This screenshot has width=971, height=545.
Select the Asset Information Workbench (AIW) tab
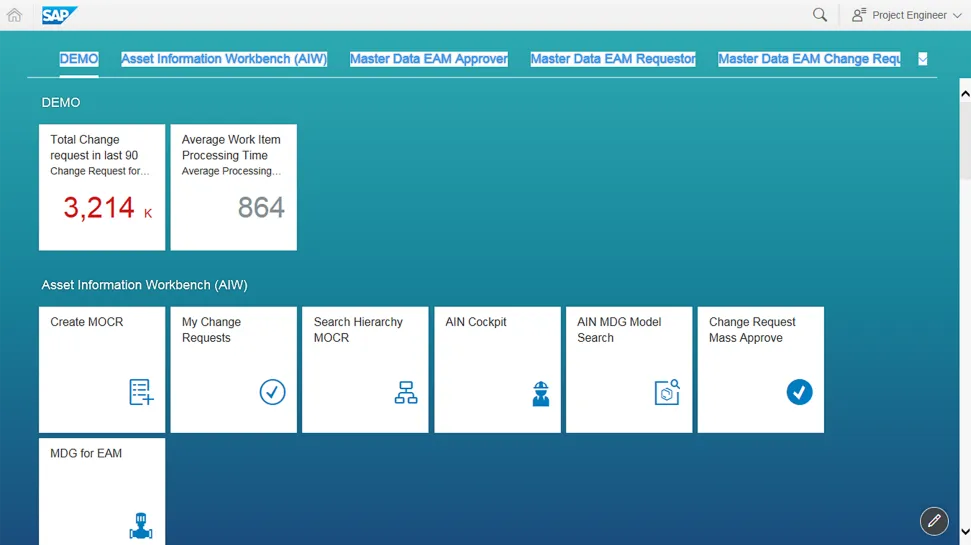(224, 59)
